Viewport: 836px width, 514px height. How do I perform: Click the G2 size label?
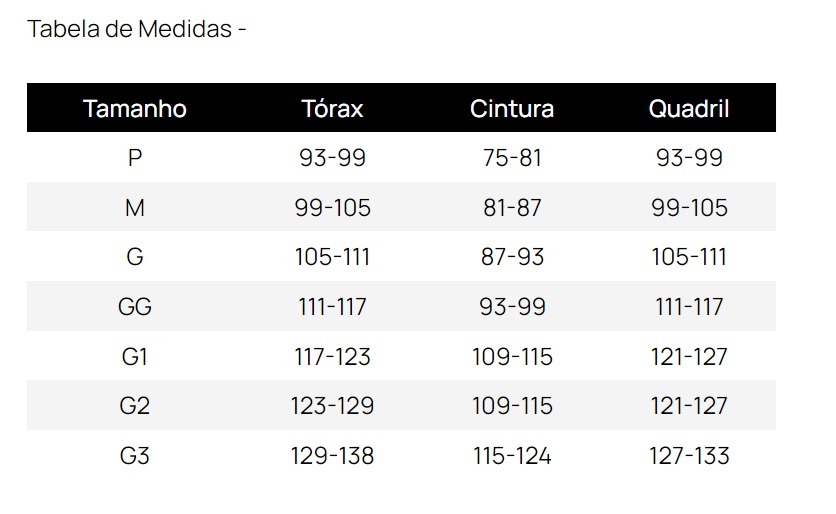pos(135,406)
